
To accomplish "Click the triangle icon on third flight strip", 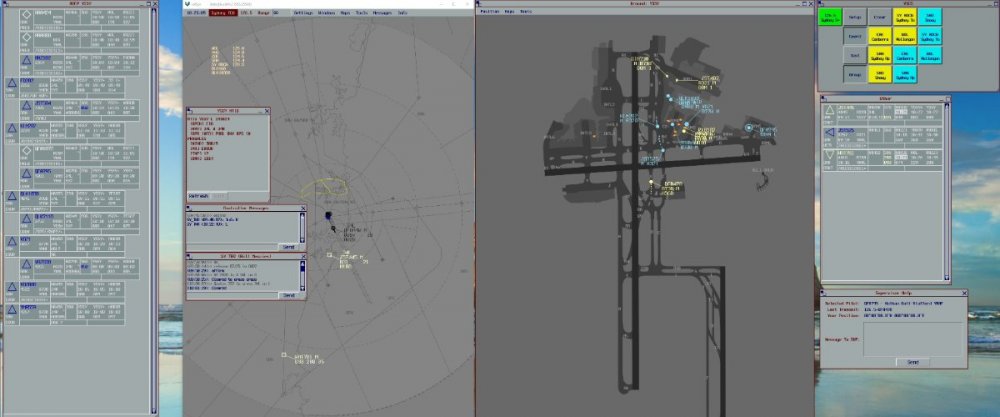I will click(27, 61).
